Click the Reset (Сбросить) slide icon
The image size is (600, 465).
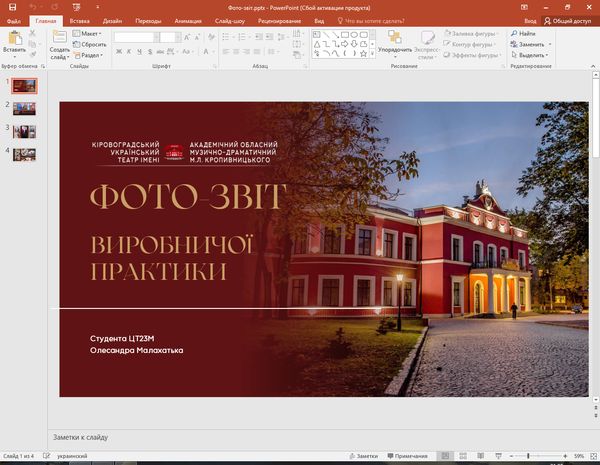tap(93, 45)
